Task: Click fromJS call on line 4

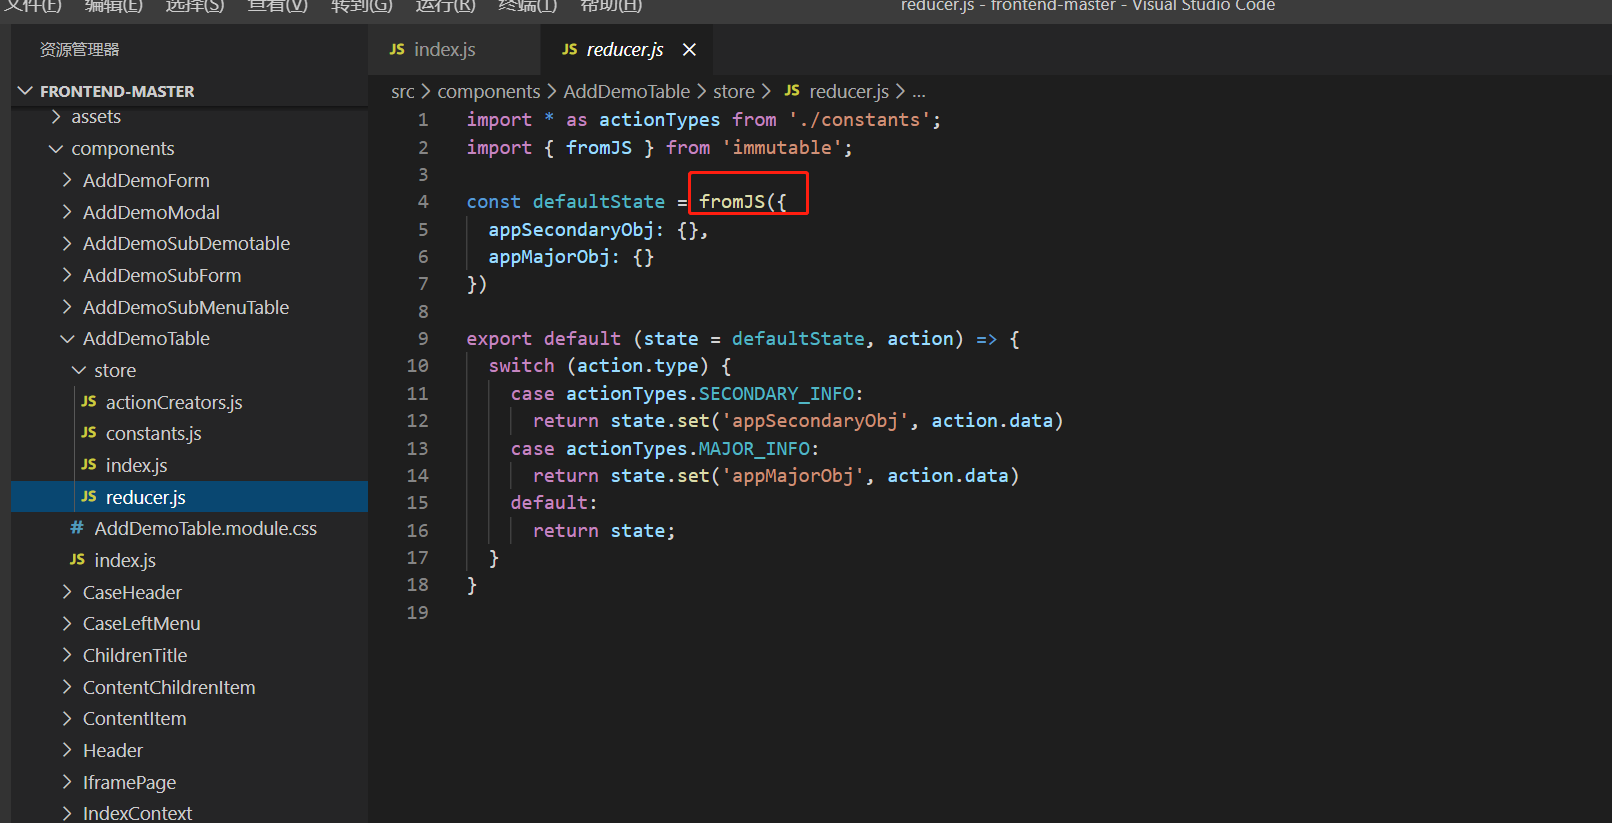Action: [732, 202]
